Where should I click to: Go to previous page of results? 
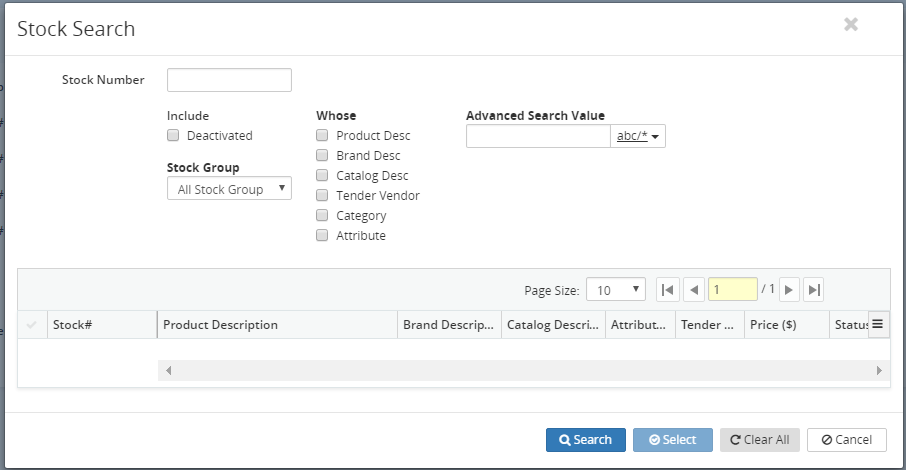tap(694, 290)
